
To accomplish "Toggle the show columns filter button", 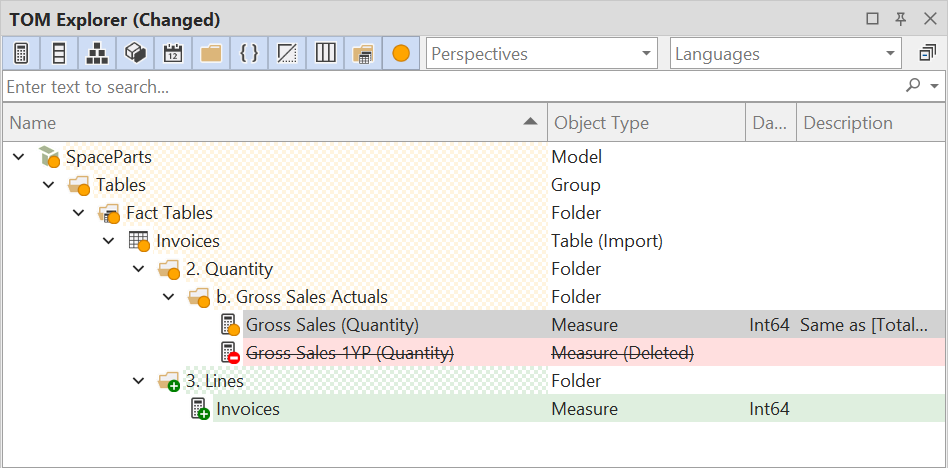I will [59, 54].
